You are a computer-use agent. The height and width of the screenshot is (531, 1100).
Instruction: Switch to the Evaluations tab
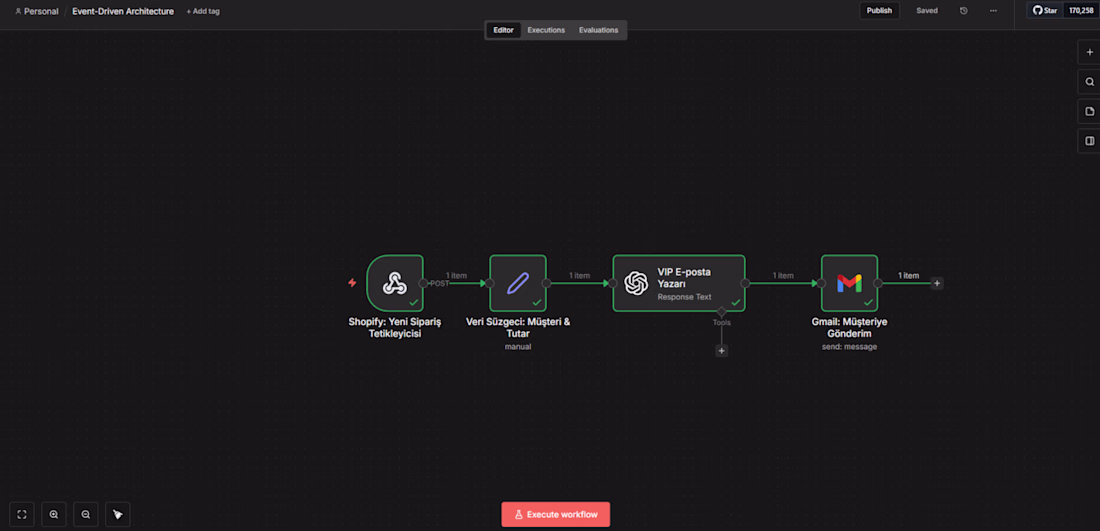598,30
